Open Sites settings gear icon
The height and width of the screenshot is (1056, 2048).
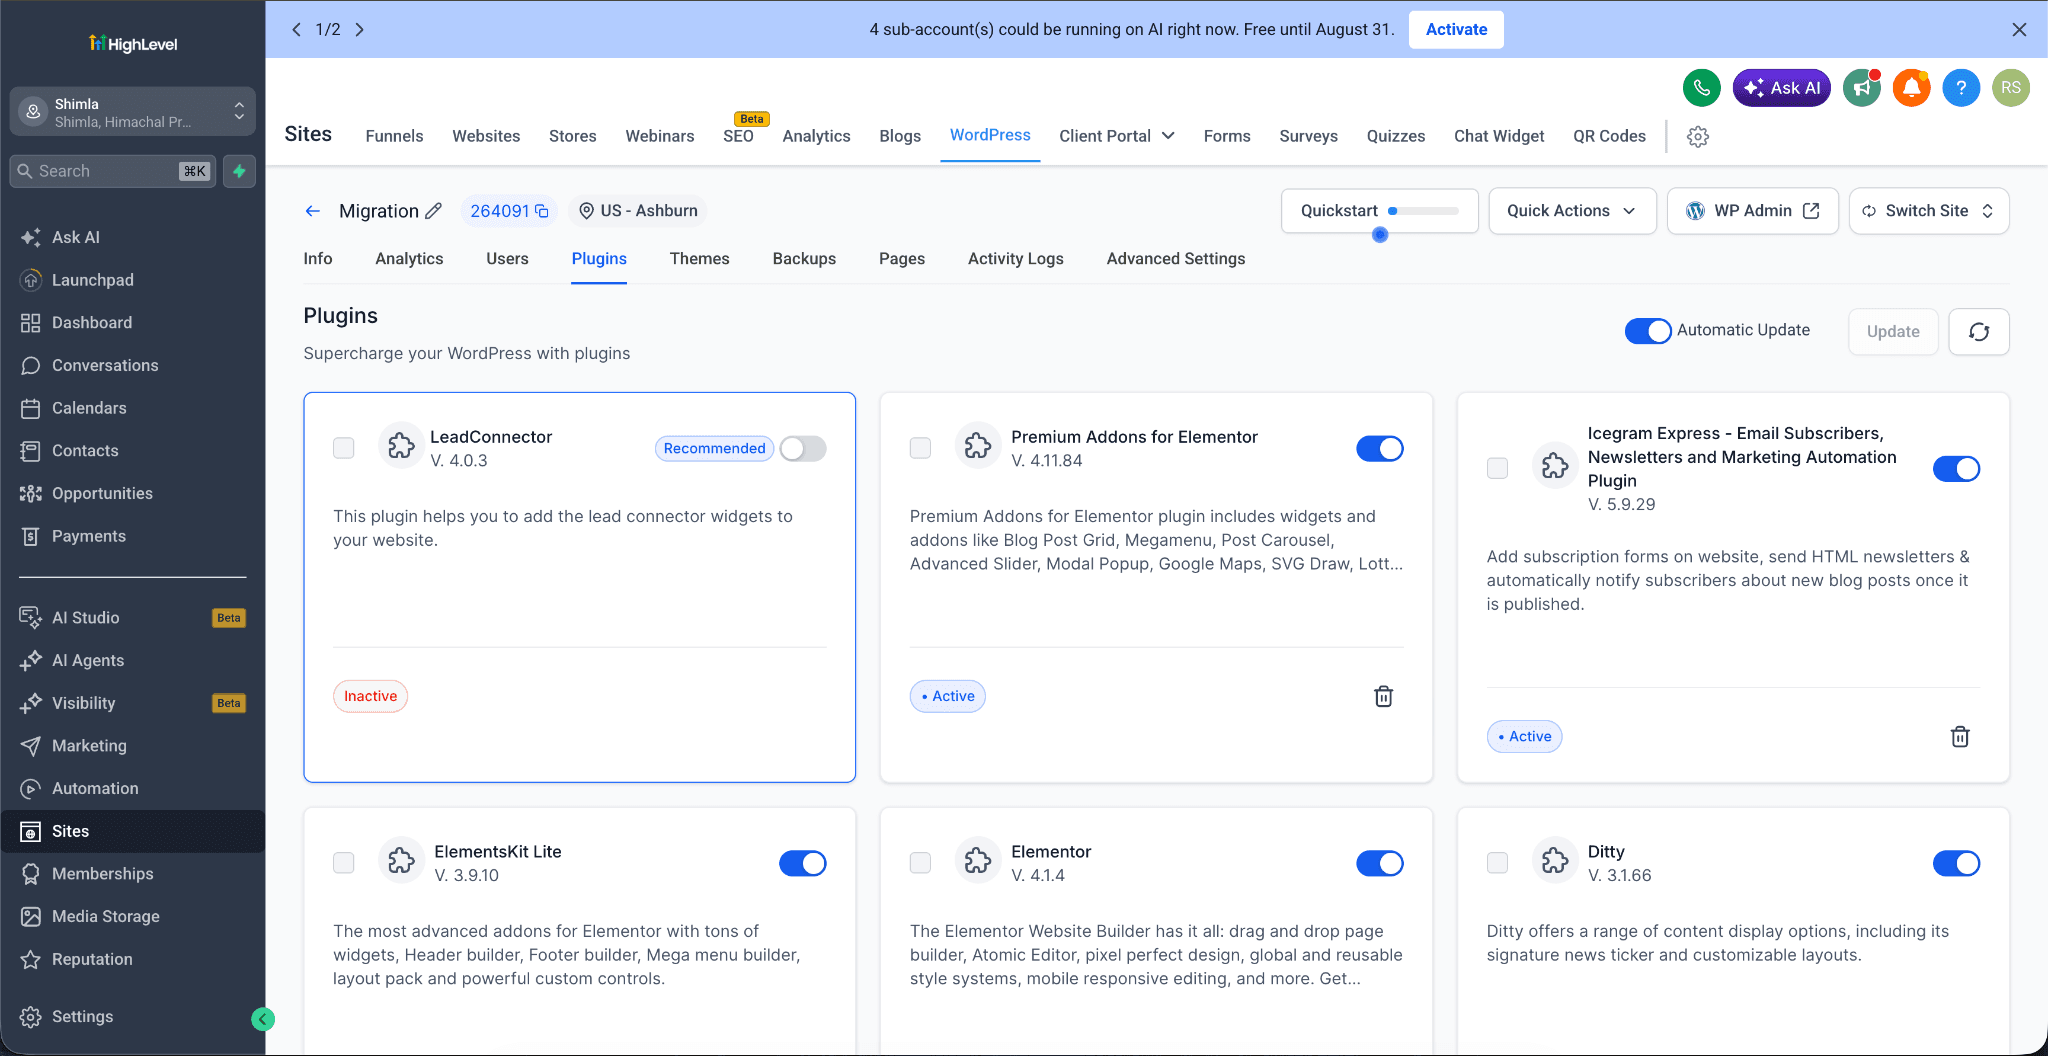[x=1698, y=136]
